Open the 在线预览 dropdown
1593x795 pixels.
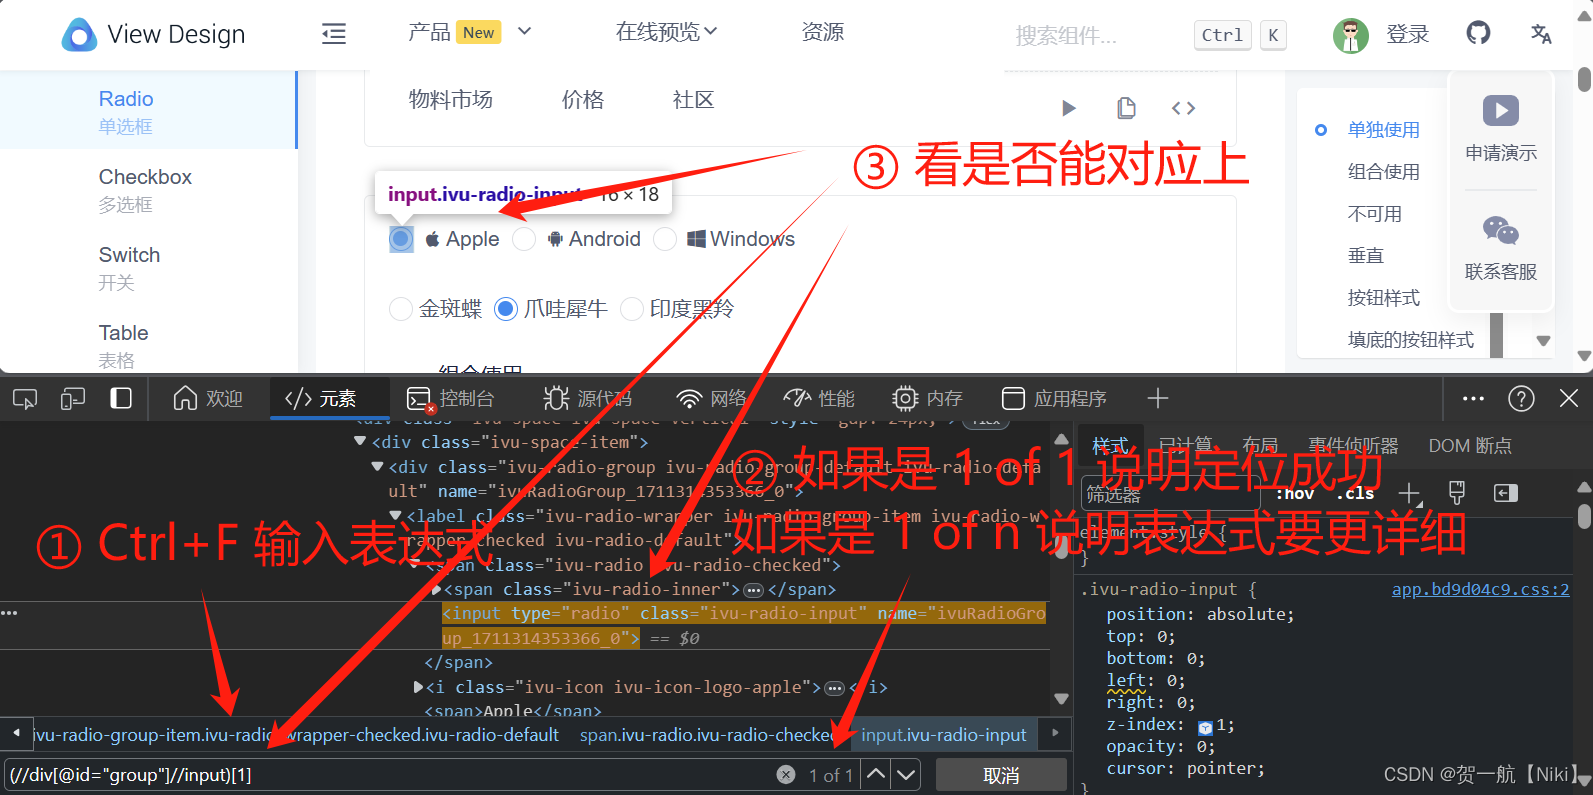[666, 32]
